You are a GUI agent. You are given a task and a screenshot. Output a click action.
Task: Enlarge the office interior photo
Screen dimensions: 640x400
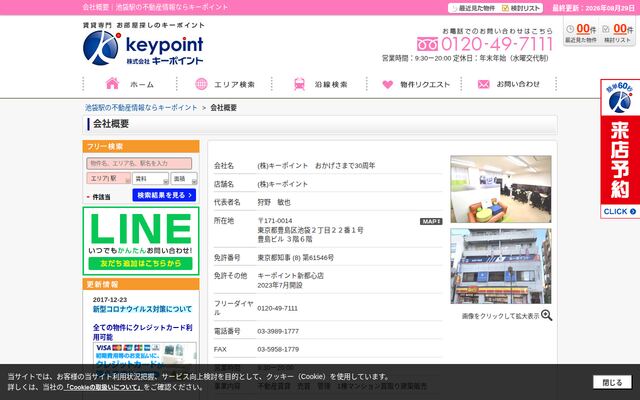pyautogui.click(x=501, y=189)
